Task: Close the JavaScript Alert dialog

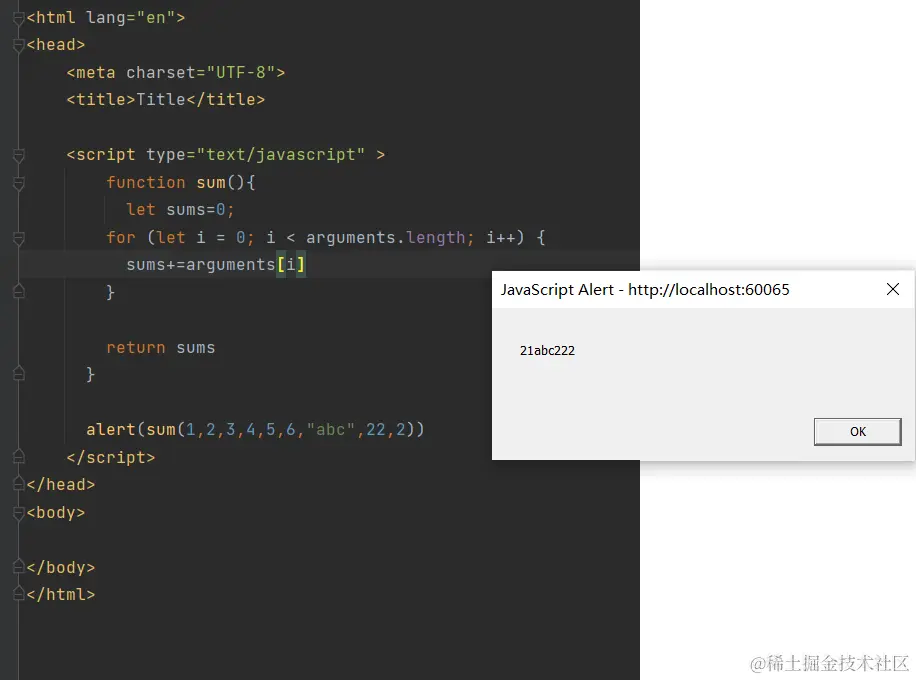Action: [x=892, y=289]
